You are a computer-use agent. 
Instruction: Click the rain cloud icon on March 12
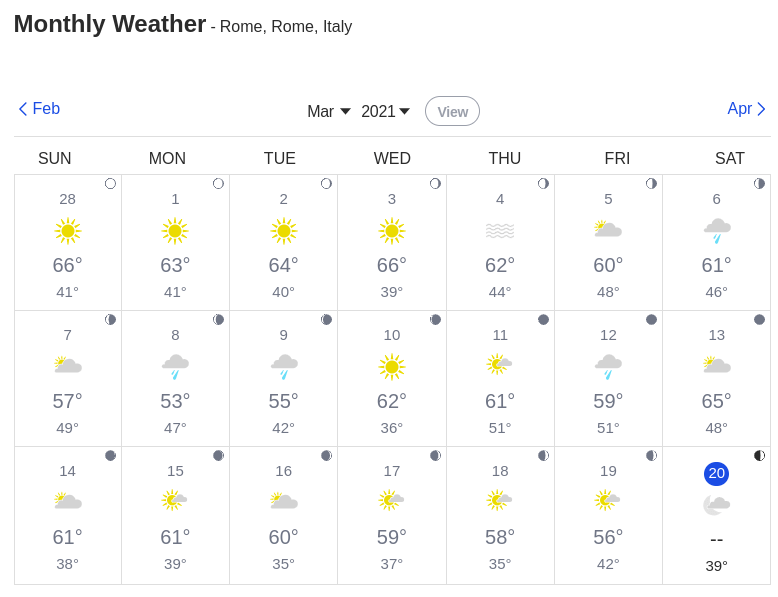pyautogui.click(x=608, y=367)
